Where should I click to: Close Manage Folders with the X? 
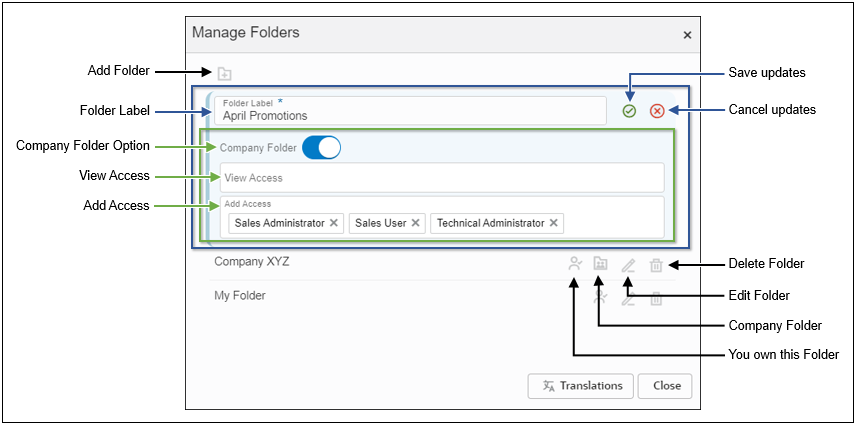pyautogui.click(x=687, y=35)
